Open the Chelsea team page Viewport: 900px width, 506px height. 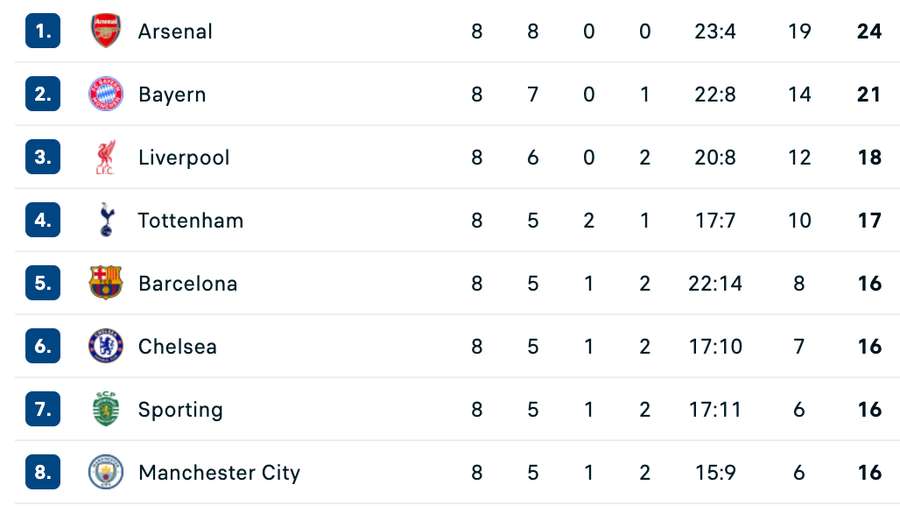point(177,346)
